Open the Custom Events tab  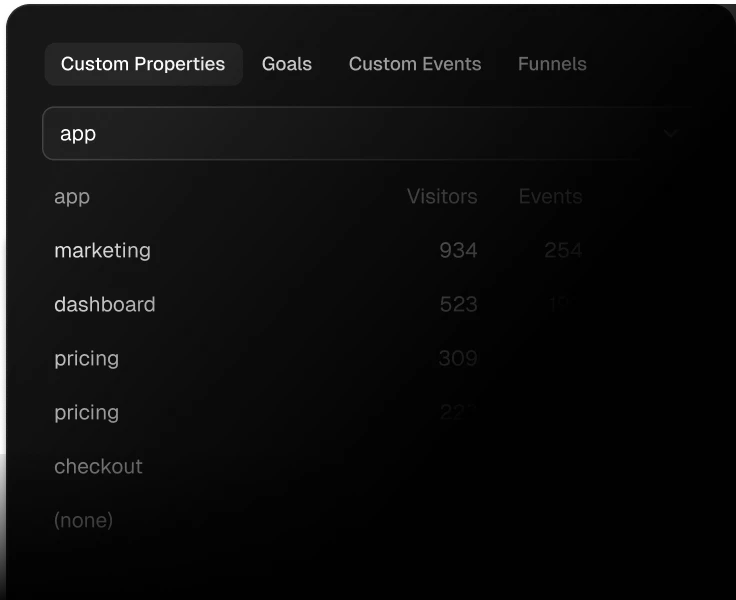[x=415, y=64]
